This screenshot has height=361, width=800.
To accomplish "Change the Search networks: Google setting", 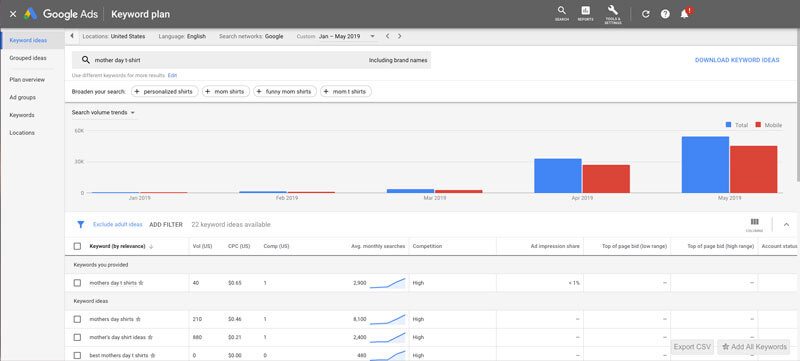I will coord(251,36).
